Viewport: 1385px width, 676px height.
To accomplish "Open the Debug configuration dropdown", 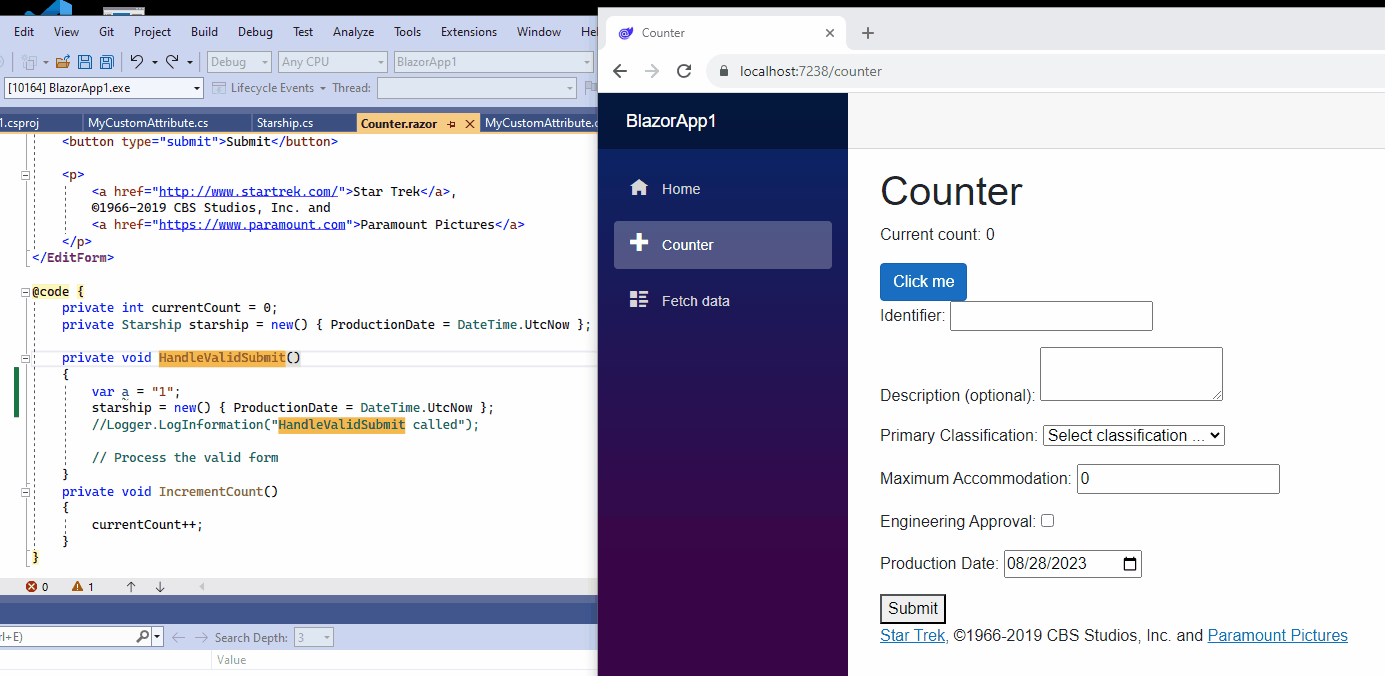I will pyautogui.click(x=239, y=62).
